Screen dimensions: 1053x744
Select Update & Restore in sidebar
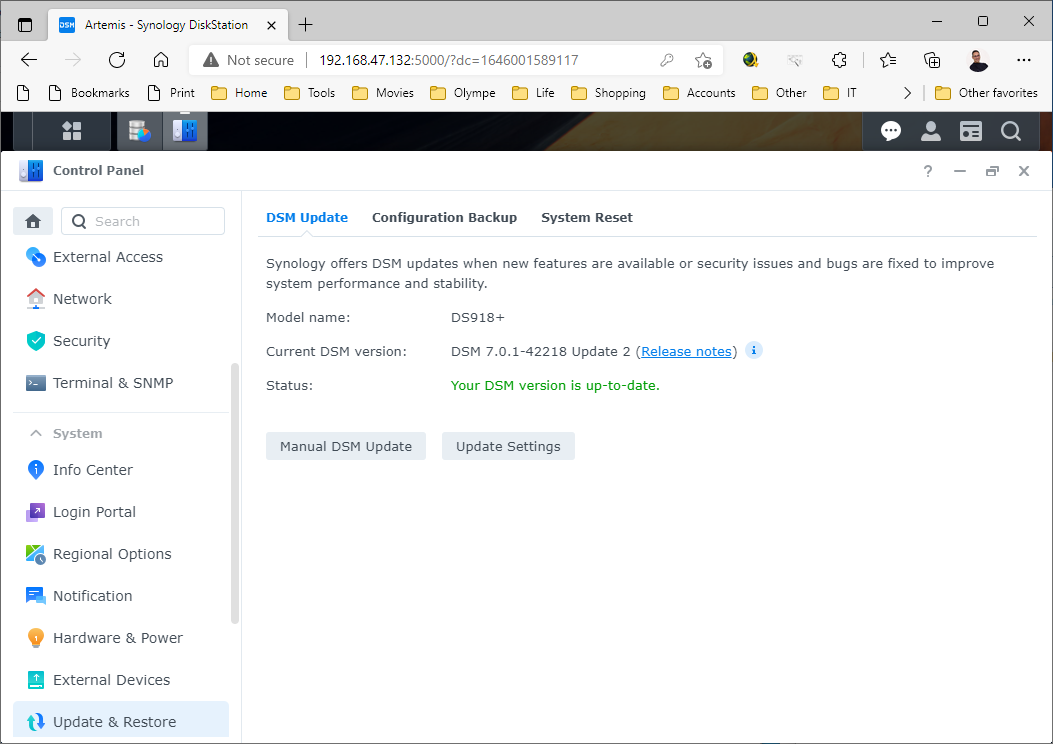point(121,722)
